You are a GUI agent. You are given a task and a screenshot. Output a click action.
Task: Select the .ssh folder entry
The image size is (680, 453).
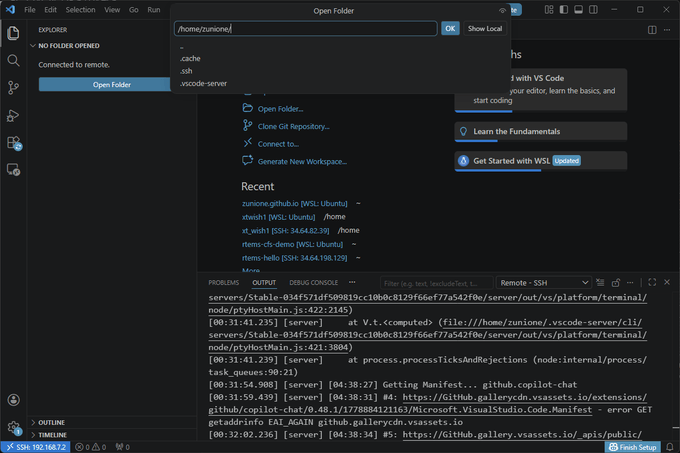pyautogui.click(x=340, y=71)
